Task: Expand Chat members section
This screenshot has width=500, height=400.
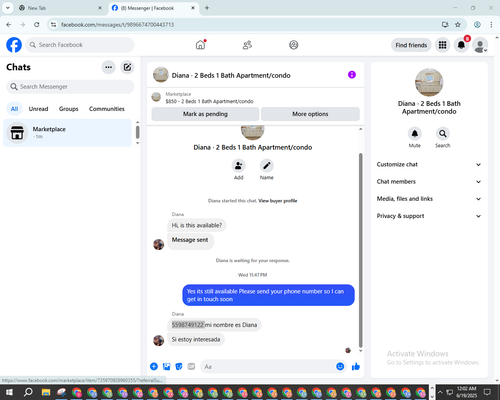Action: point(429,182)
